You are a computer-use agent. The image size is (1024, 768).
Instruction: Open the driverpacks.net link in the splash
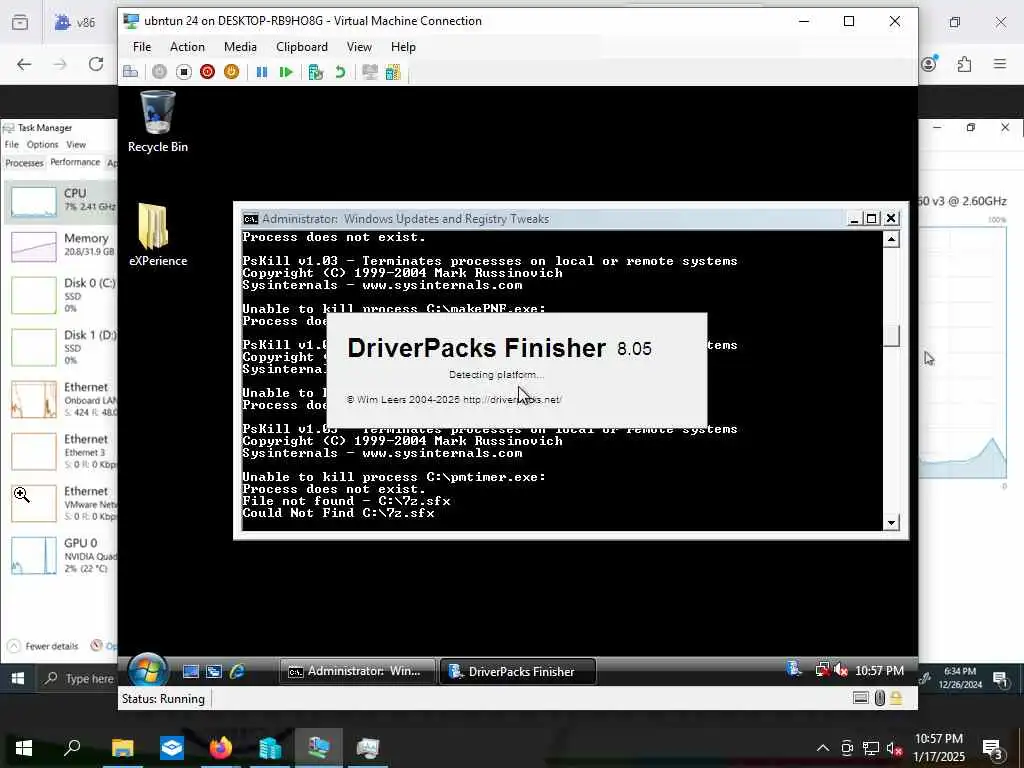[512, 400]
